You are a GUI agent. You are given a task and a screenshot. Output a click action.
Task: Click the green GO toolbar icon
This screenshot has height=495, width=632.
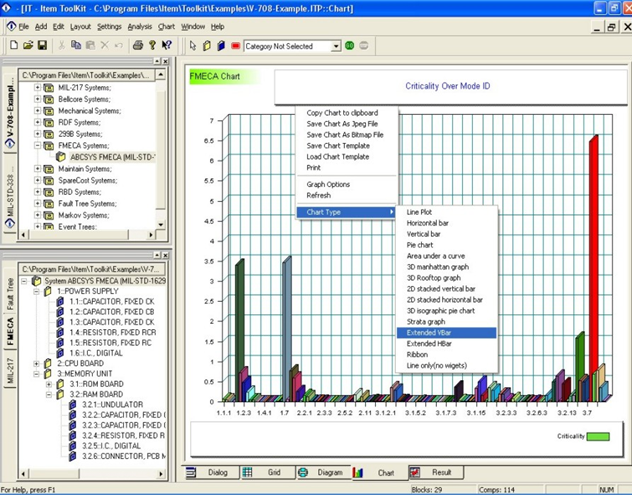coord(350,46)
